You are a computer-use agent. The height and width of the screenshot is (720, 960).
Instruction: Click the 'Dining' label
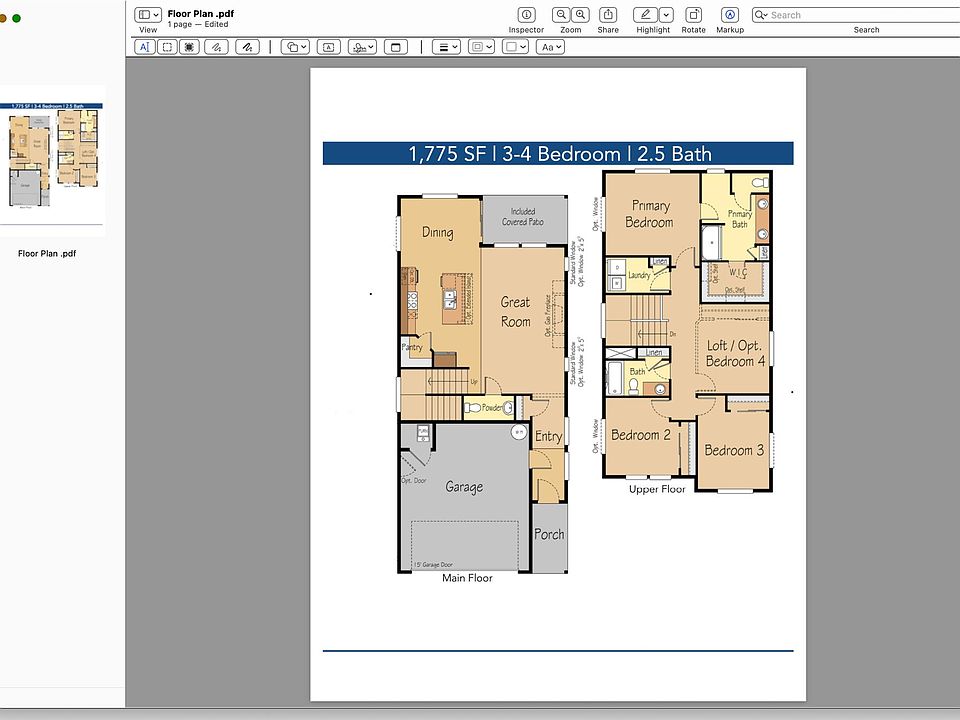437,232
